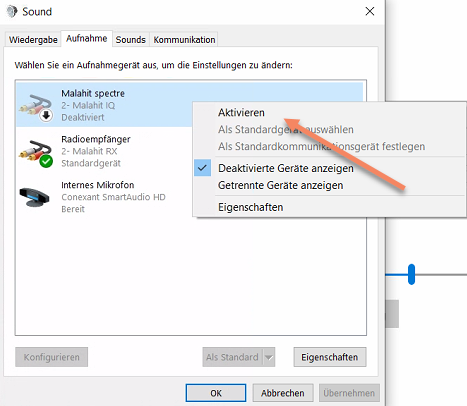The height and width of the screenshot is (406, 467).
Task: Click the OK button
Action: click(x=216, y=393)
